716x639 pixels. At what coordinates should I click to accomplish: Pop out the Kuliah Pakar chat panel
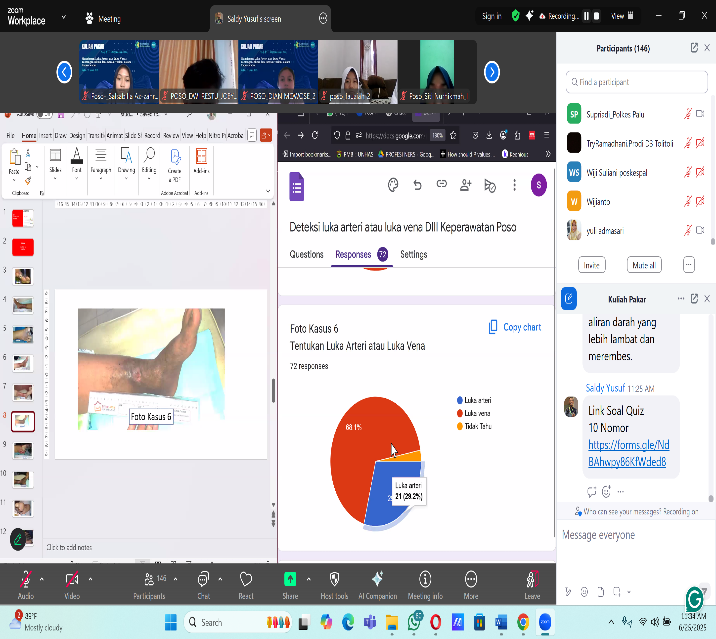coord(694,299)
